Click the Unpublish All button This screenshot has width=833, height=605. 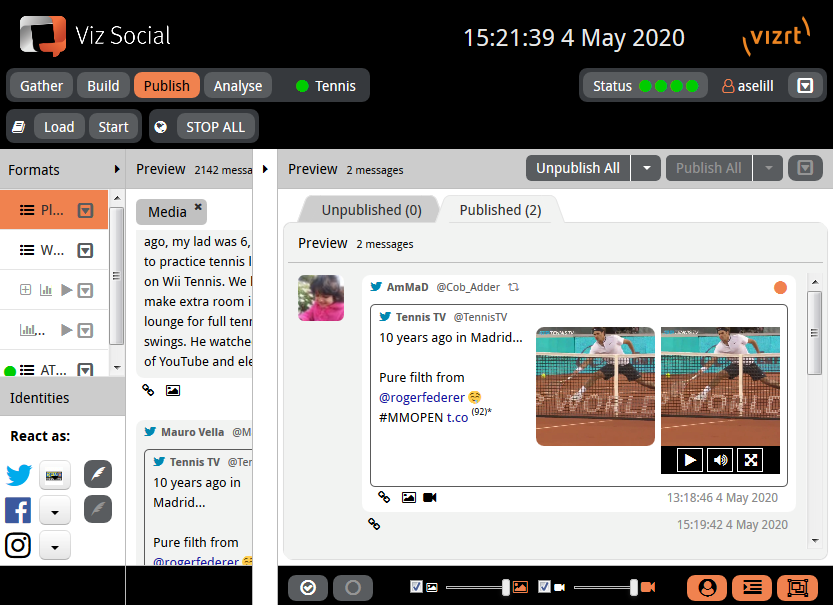tap(577, 168)
